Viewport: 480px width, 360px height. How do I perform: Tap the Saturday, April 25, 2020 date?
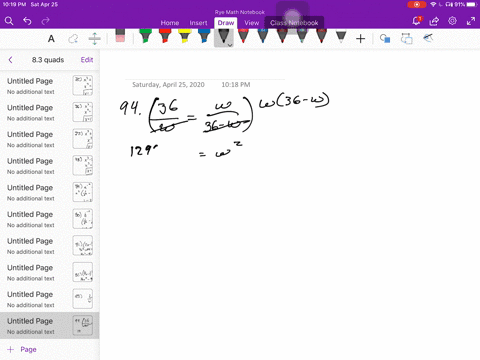coord(168,85)
